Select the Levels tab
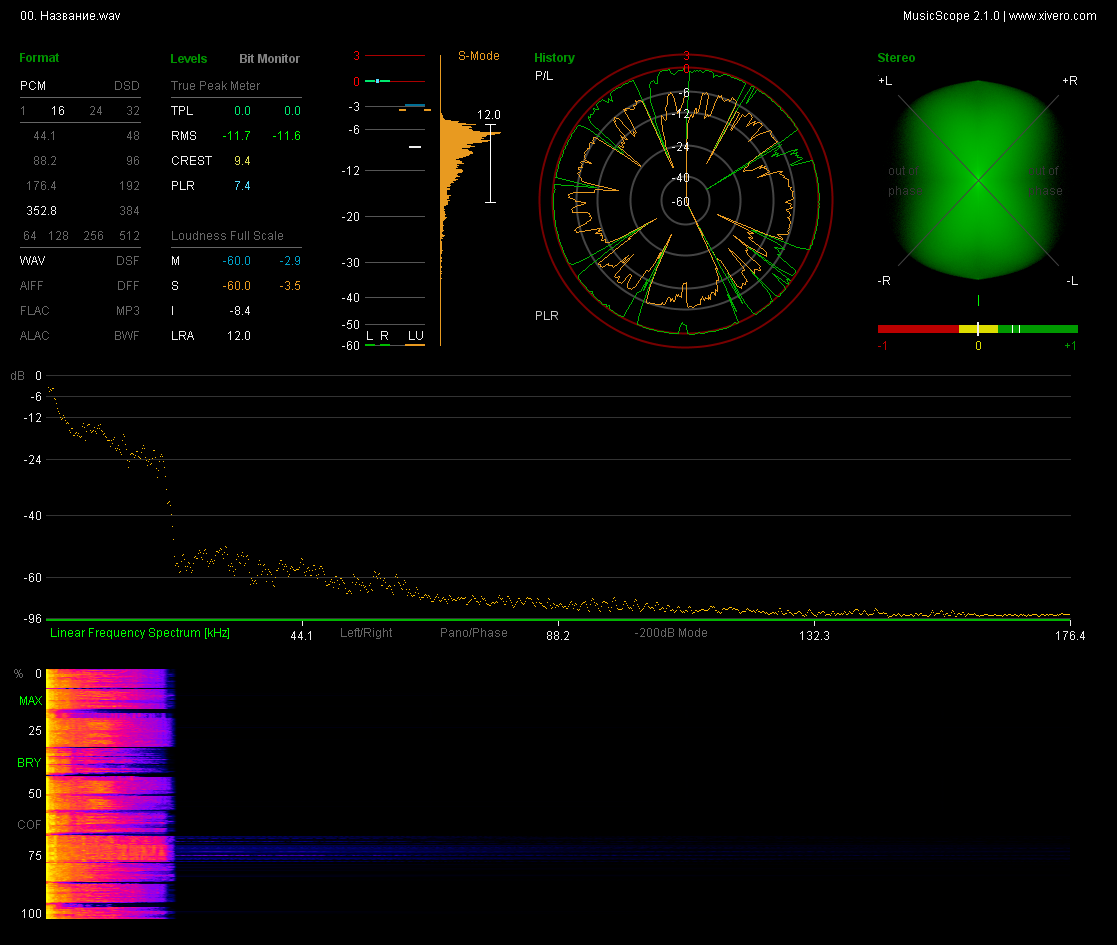The width and height of the screenshot is (1117, 945). pyautogui.click(x=189, y=59)
